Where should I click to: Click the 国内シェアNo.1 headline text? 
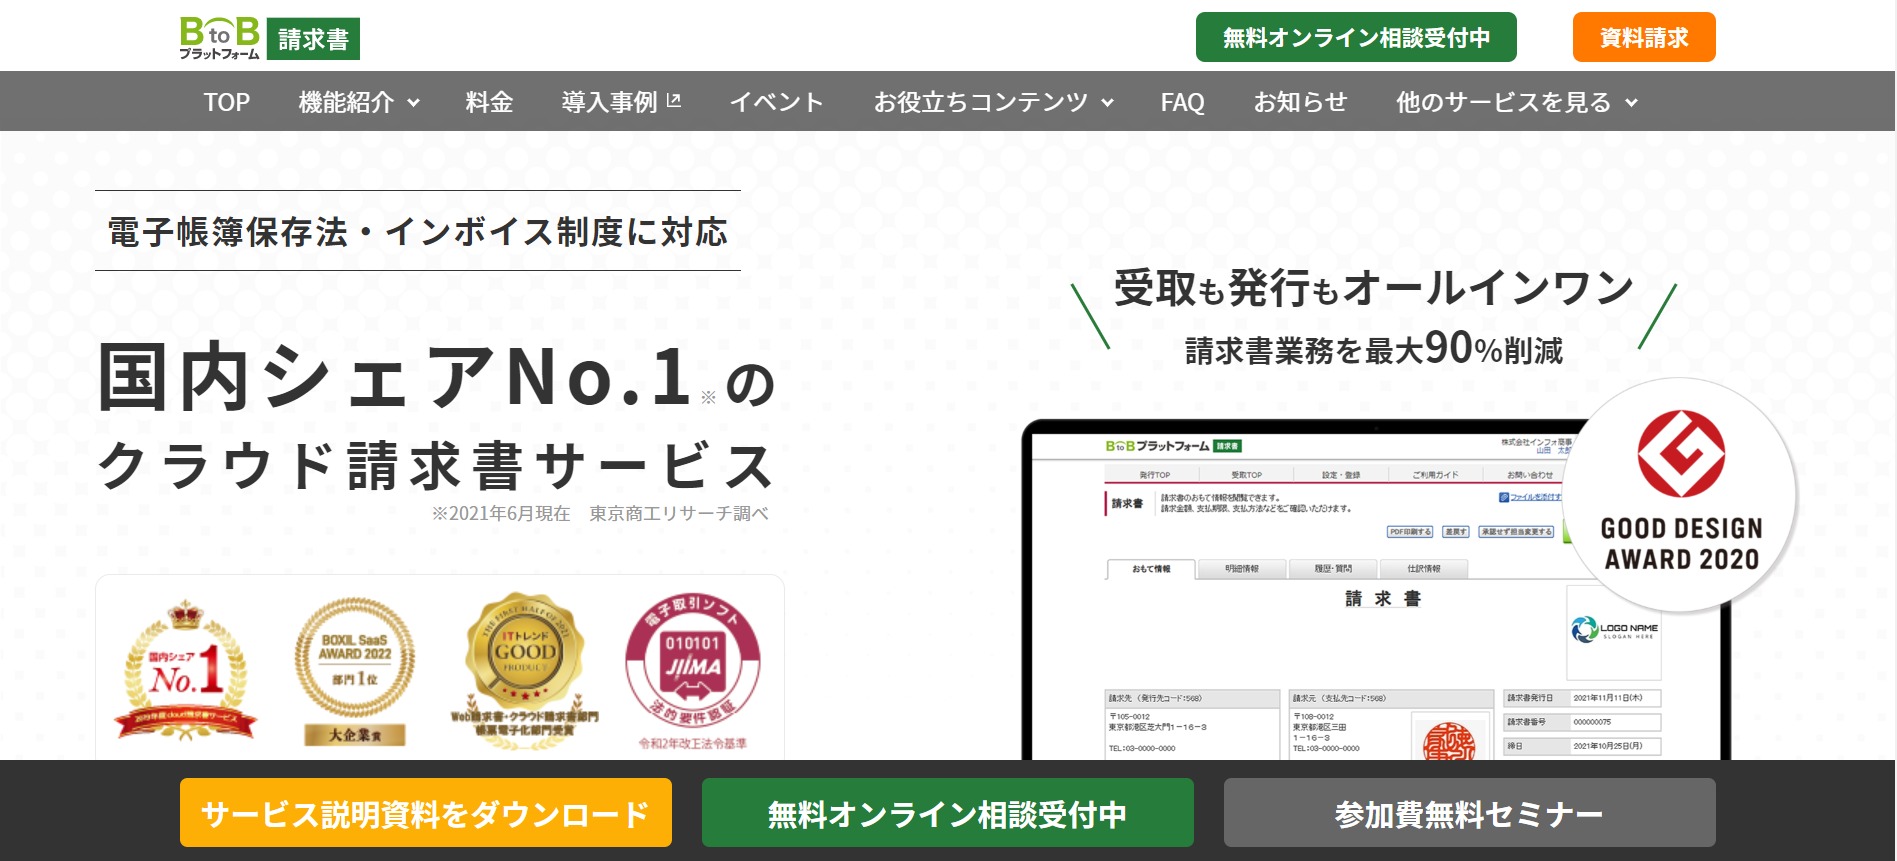(395, 377)
